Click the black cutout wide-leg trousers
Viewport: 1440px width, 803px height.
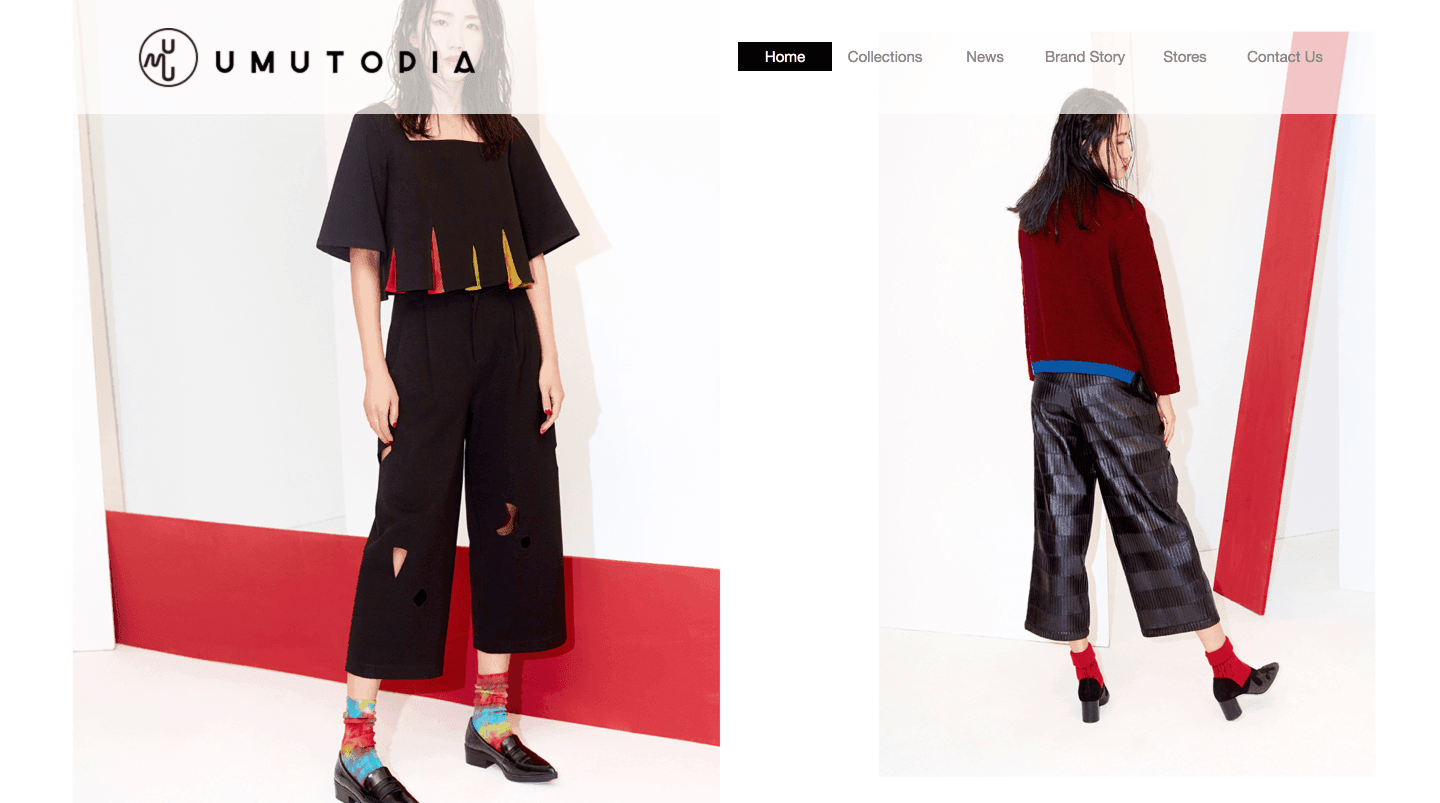click(457, 480)
